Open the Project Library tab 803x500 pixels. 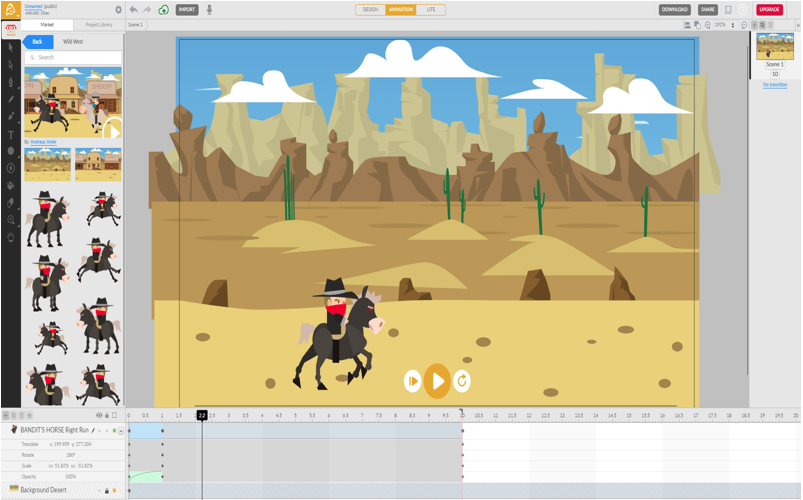click(99, 25)
